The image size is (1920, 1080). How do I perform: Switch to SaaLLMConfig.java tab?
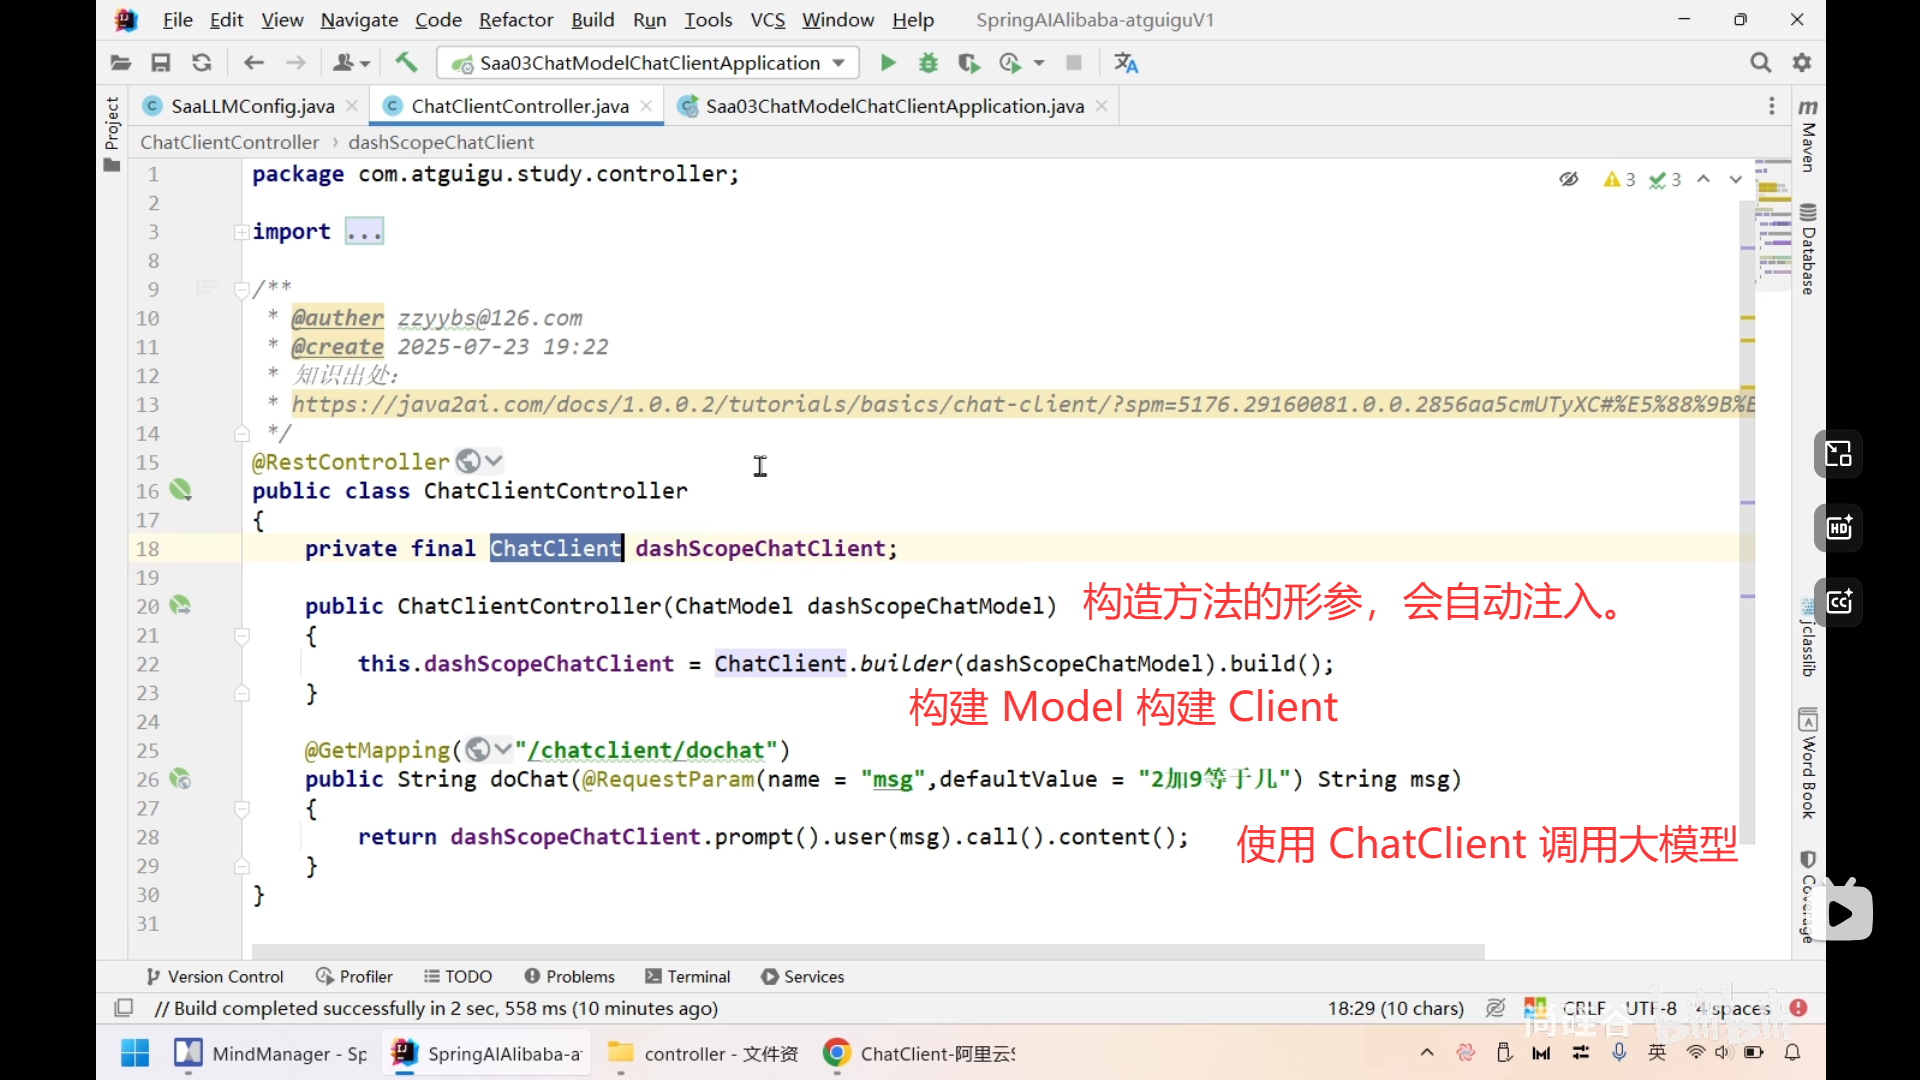click(x=252, y=106)
